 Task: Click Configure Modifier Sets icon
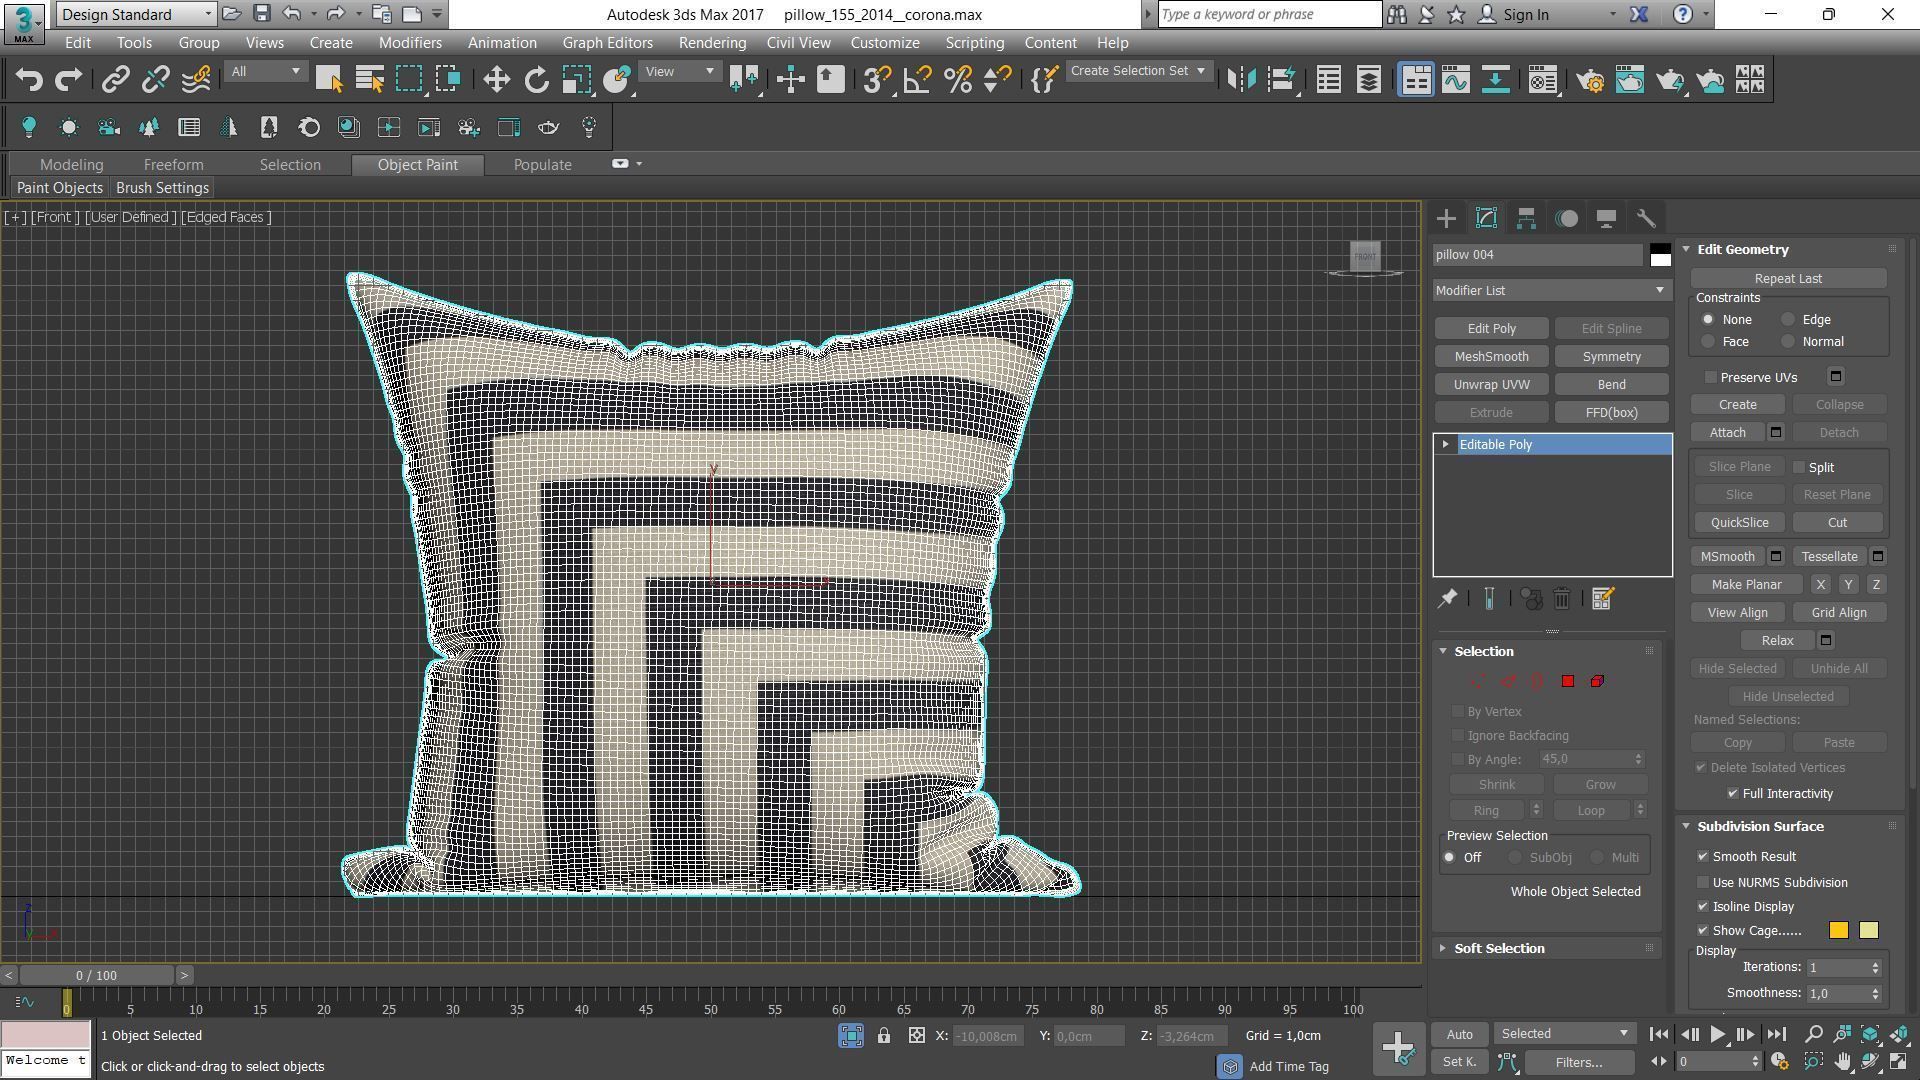click(x=1602, y=598)
